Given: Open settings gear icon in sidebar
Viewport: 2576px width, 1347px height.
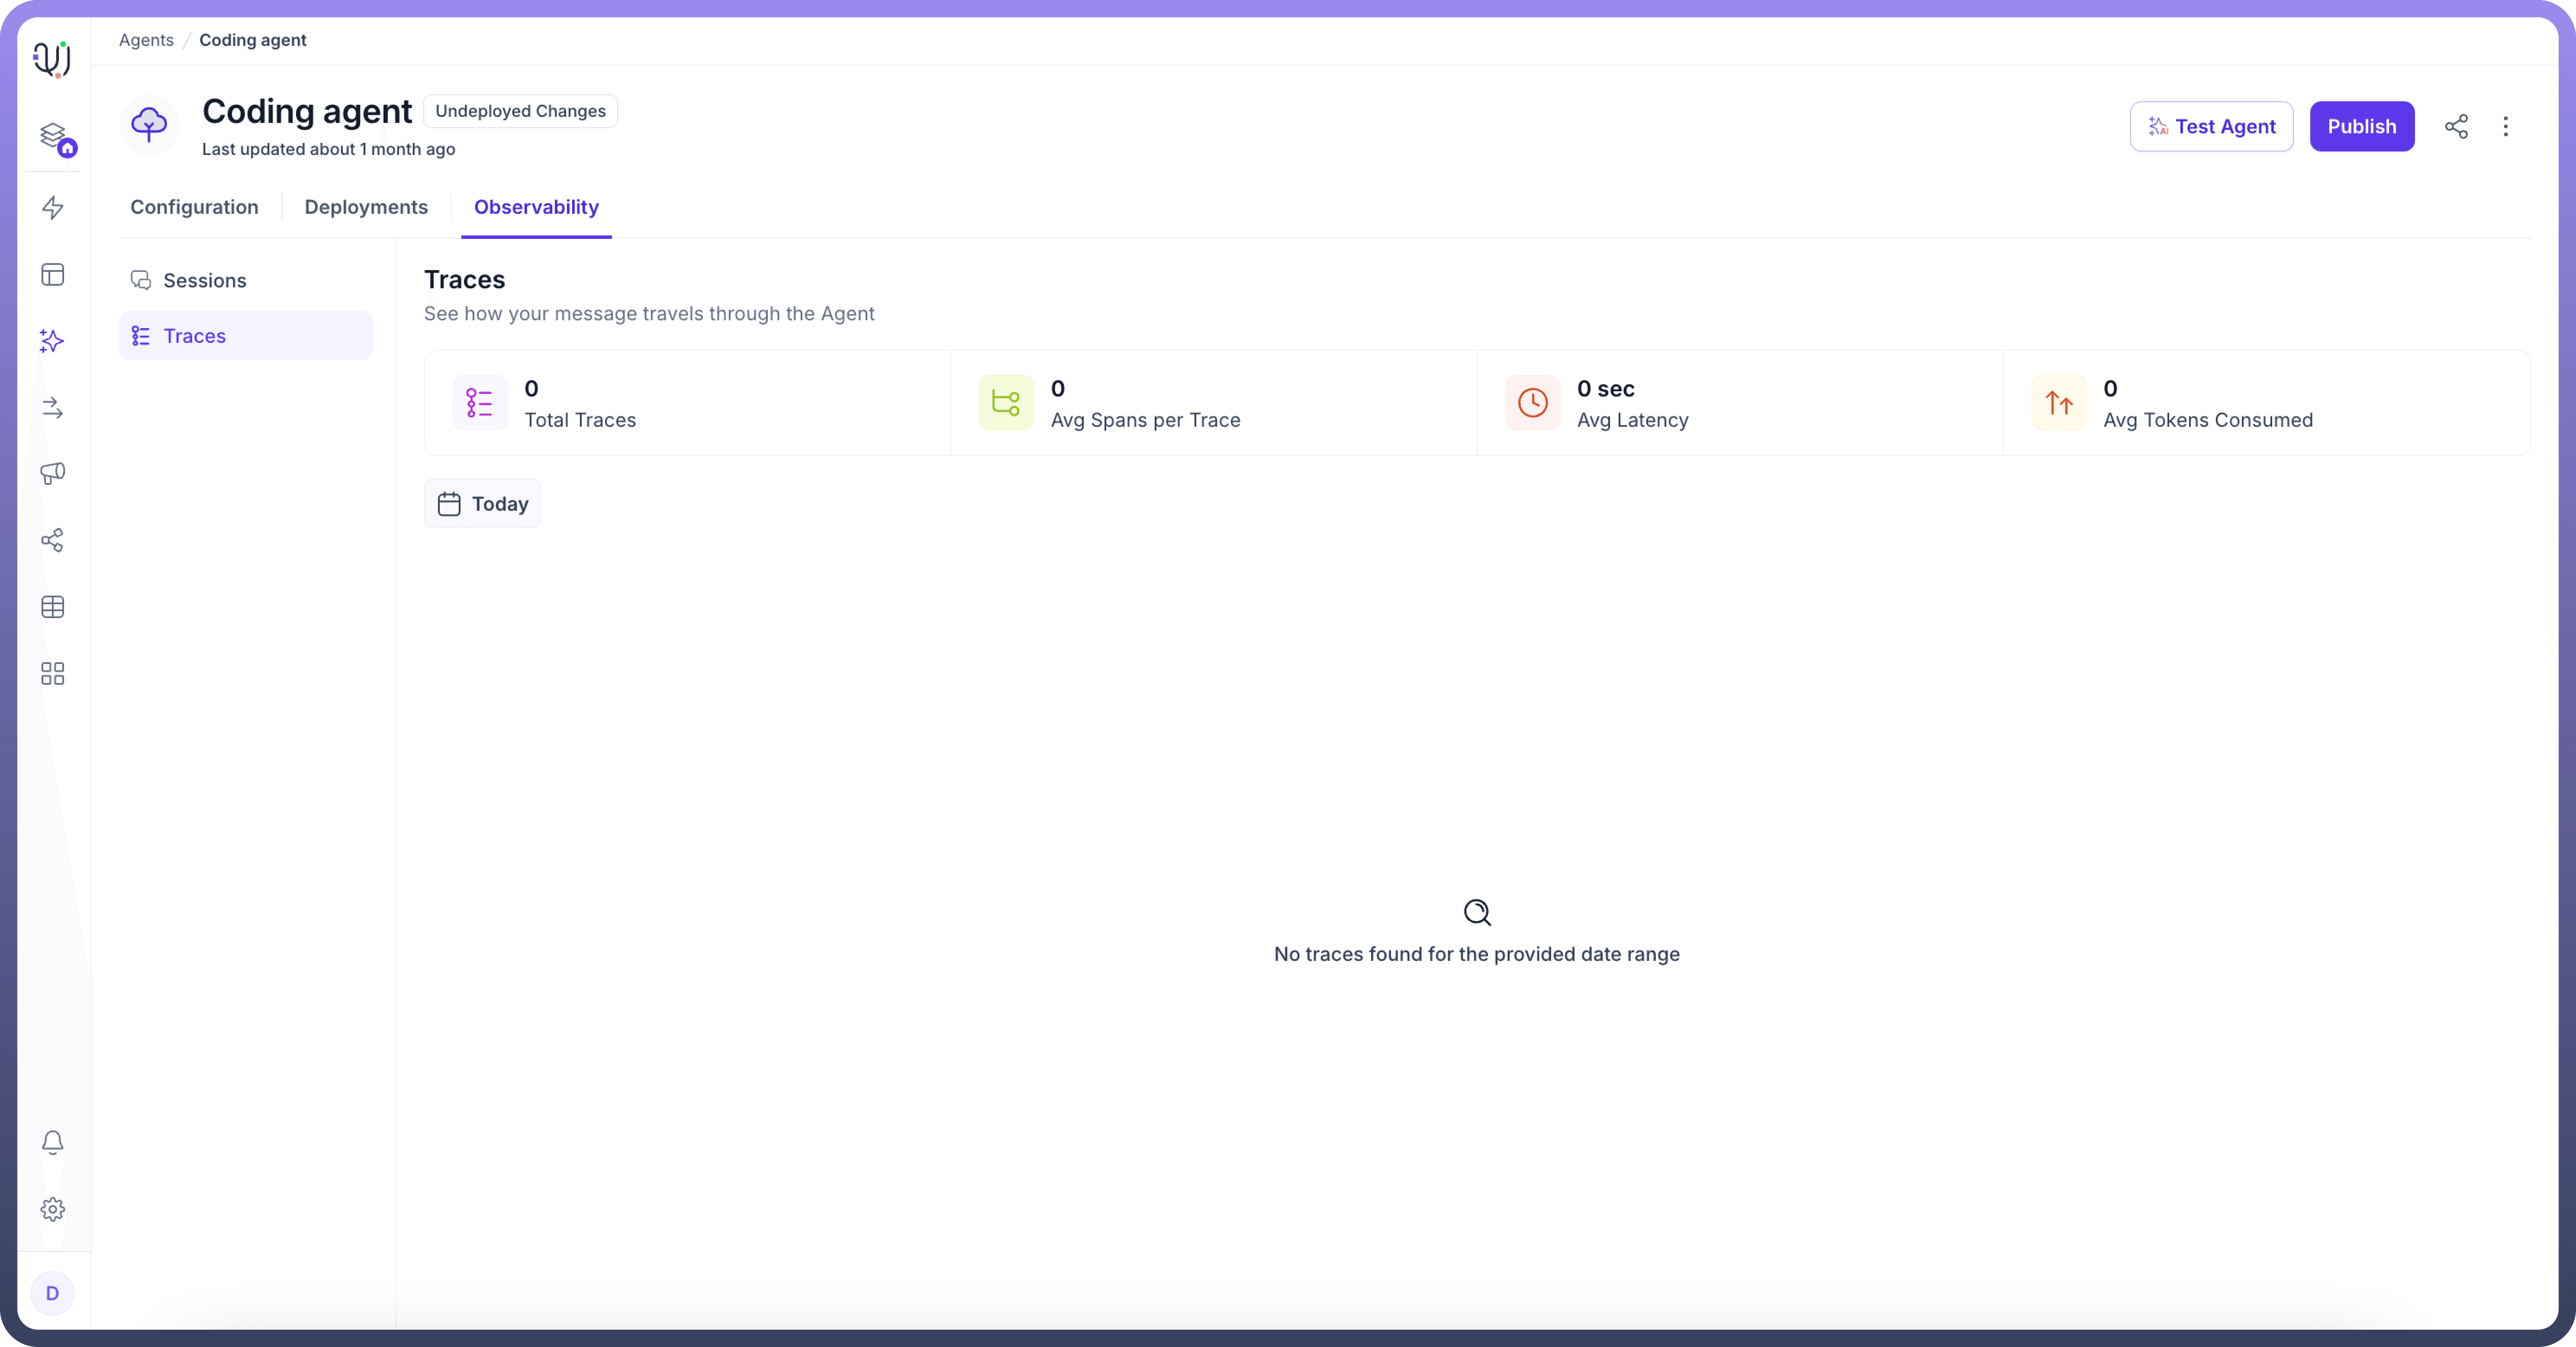Looking at the screenshot, I should coord(53,1209).
